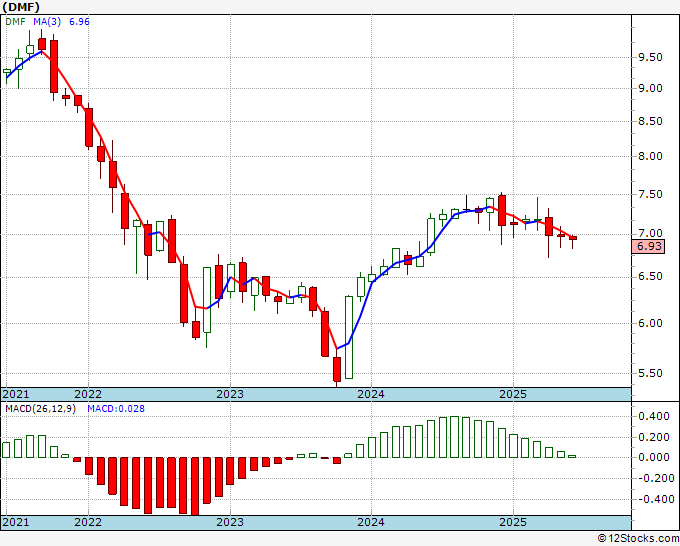Click the DMF ticker legend label
Image resolution: width=680 pixels, height=546 pixels.
(15, 21)
